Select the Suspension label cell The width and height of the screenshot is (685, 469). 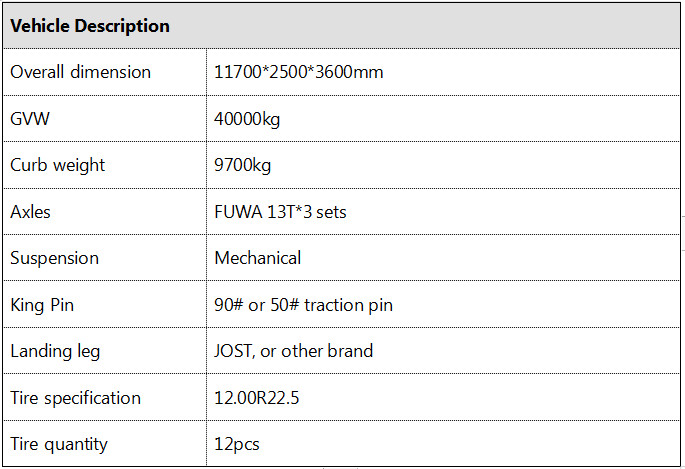pyautogui.click(x=54, y=258)
